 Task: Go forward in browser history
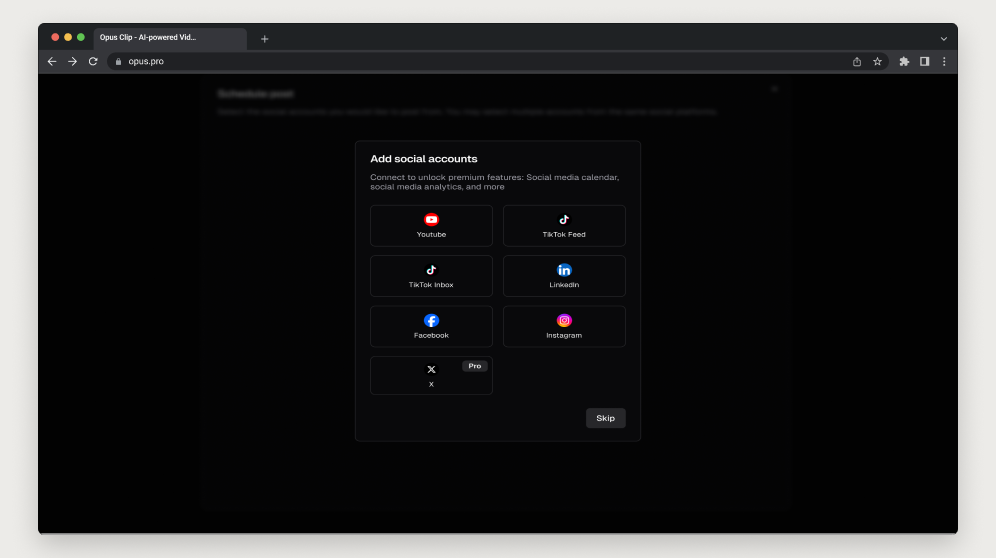click(72, 62)
